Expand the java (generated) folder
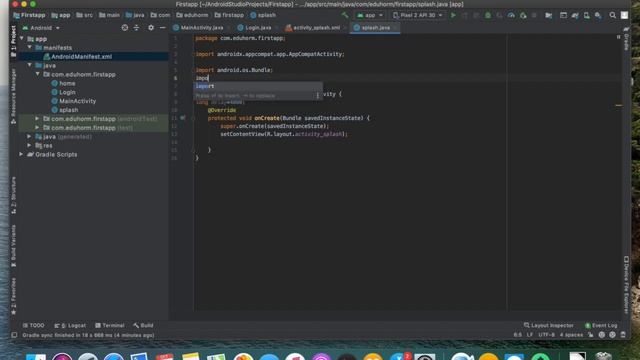The image size is (640, 360). [29, 136]
